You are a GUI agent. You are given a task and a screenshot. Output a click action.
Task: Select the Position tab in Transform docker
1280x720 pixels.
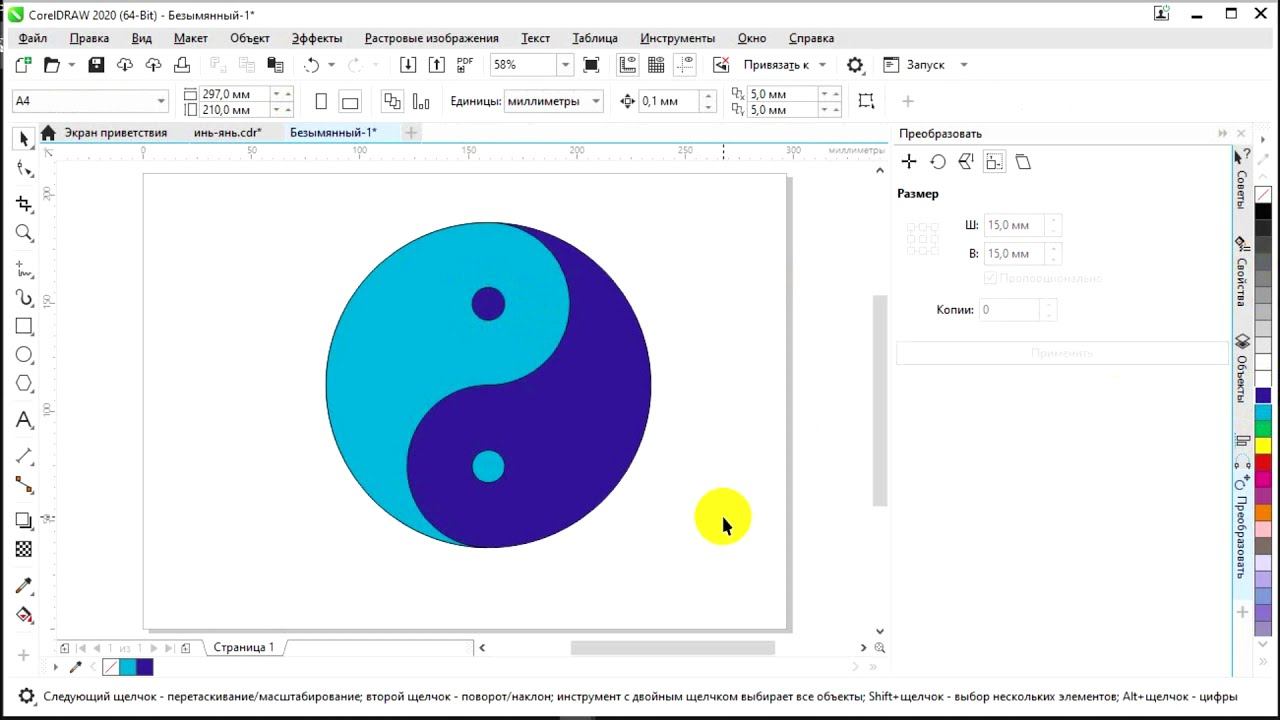[x=909, y=162]
